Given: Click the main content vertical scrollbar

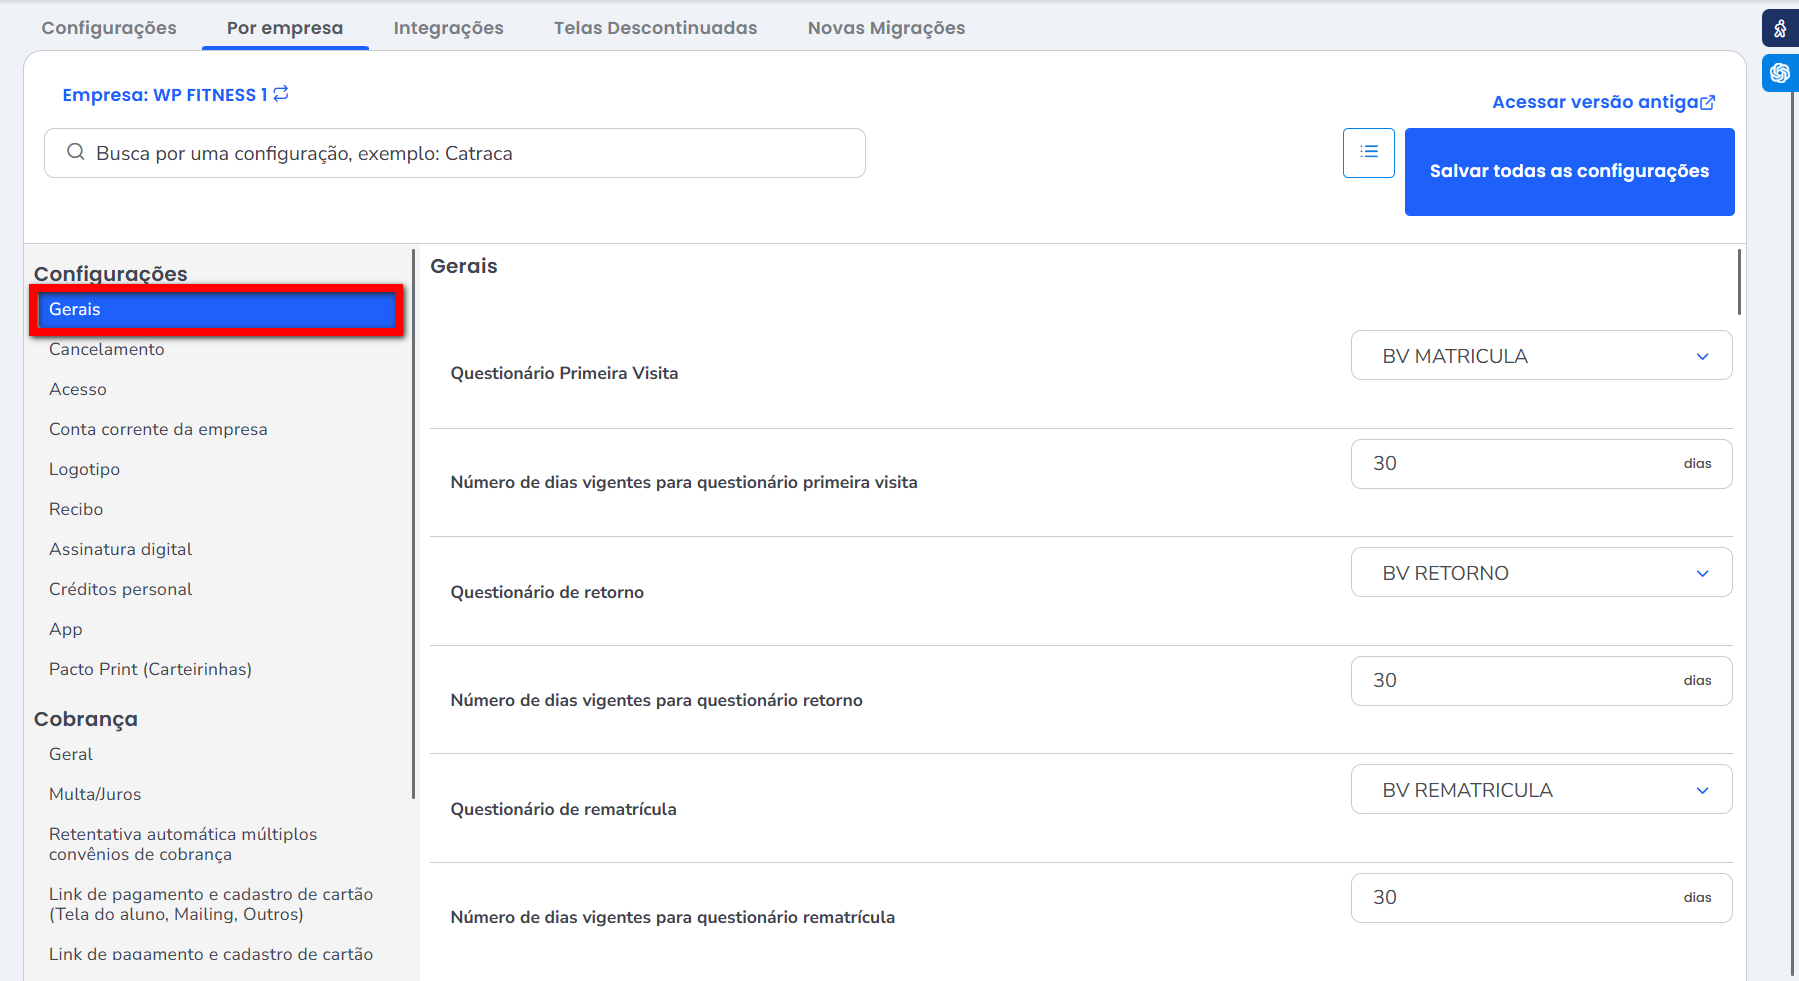Looking at the screenshot, I should [x=1739, y=283].
